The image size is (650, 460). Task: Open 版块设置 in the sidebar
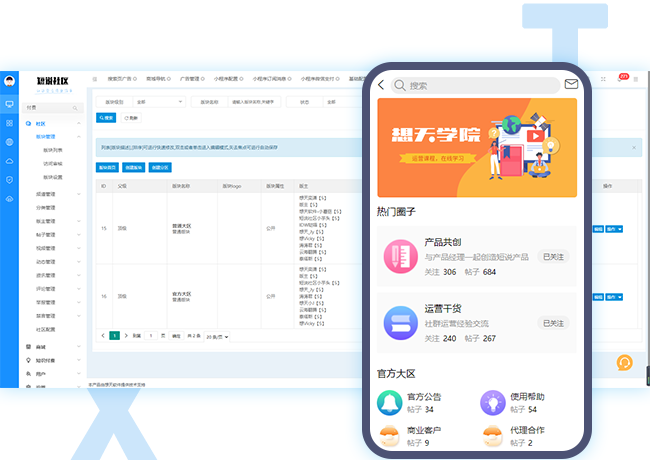[53, 177]
